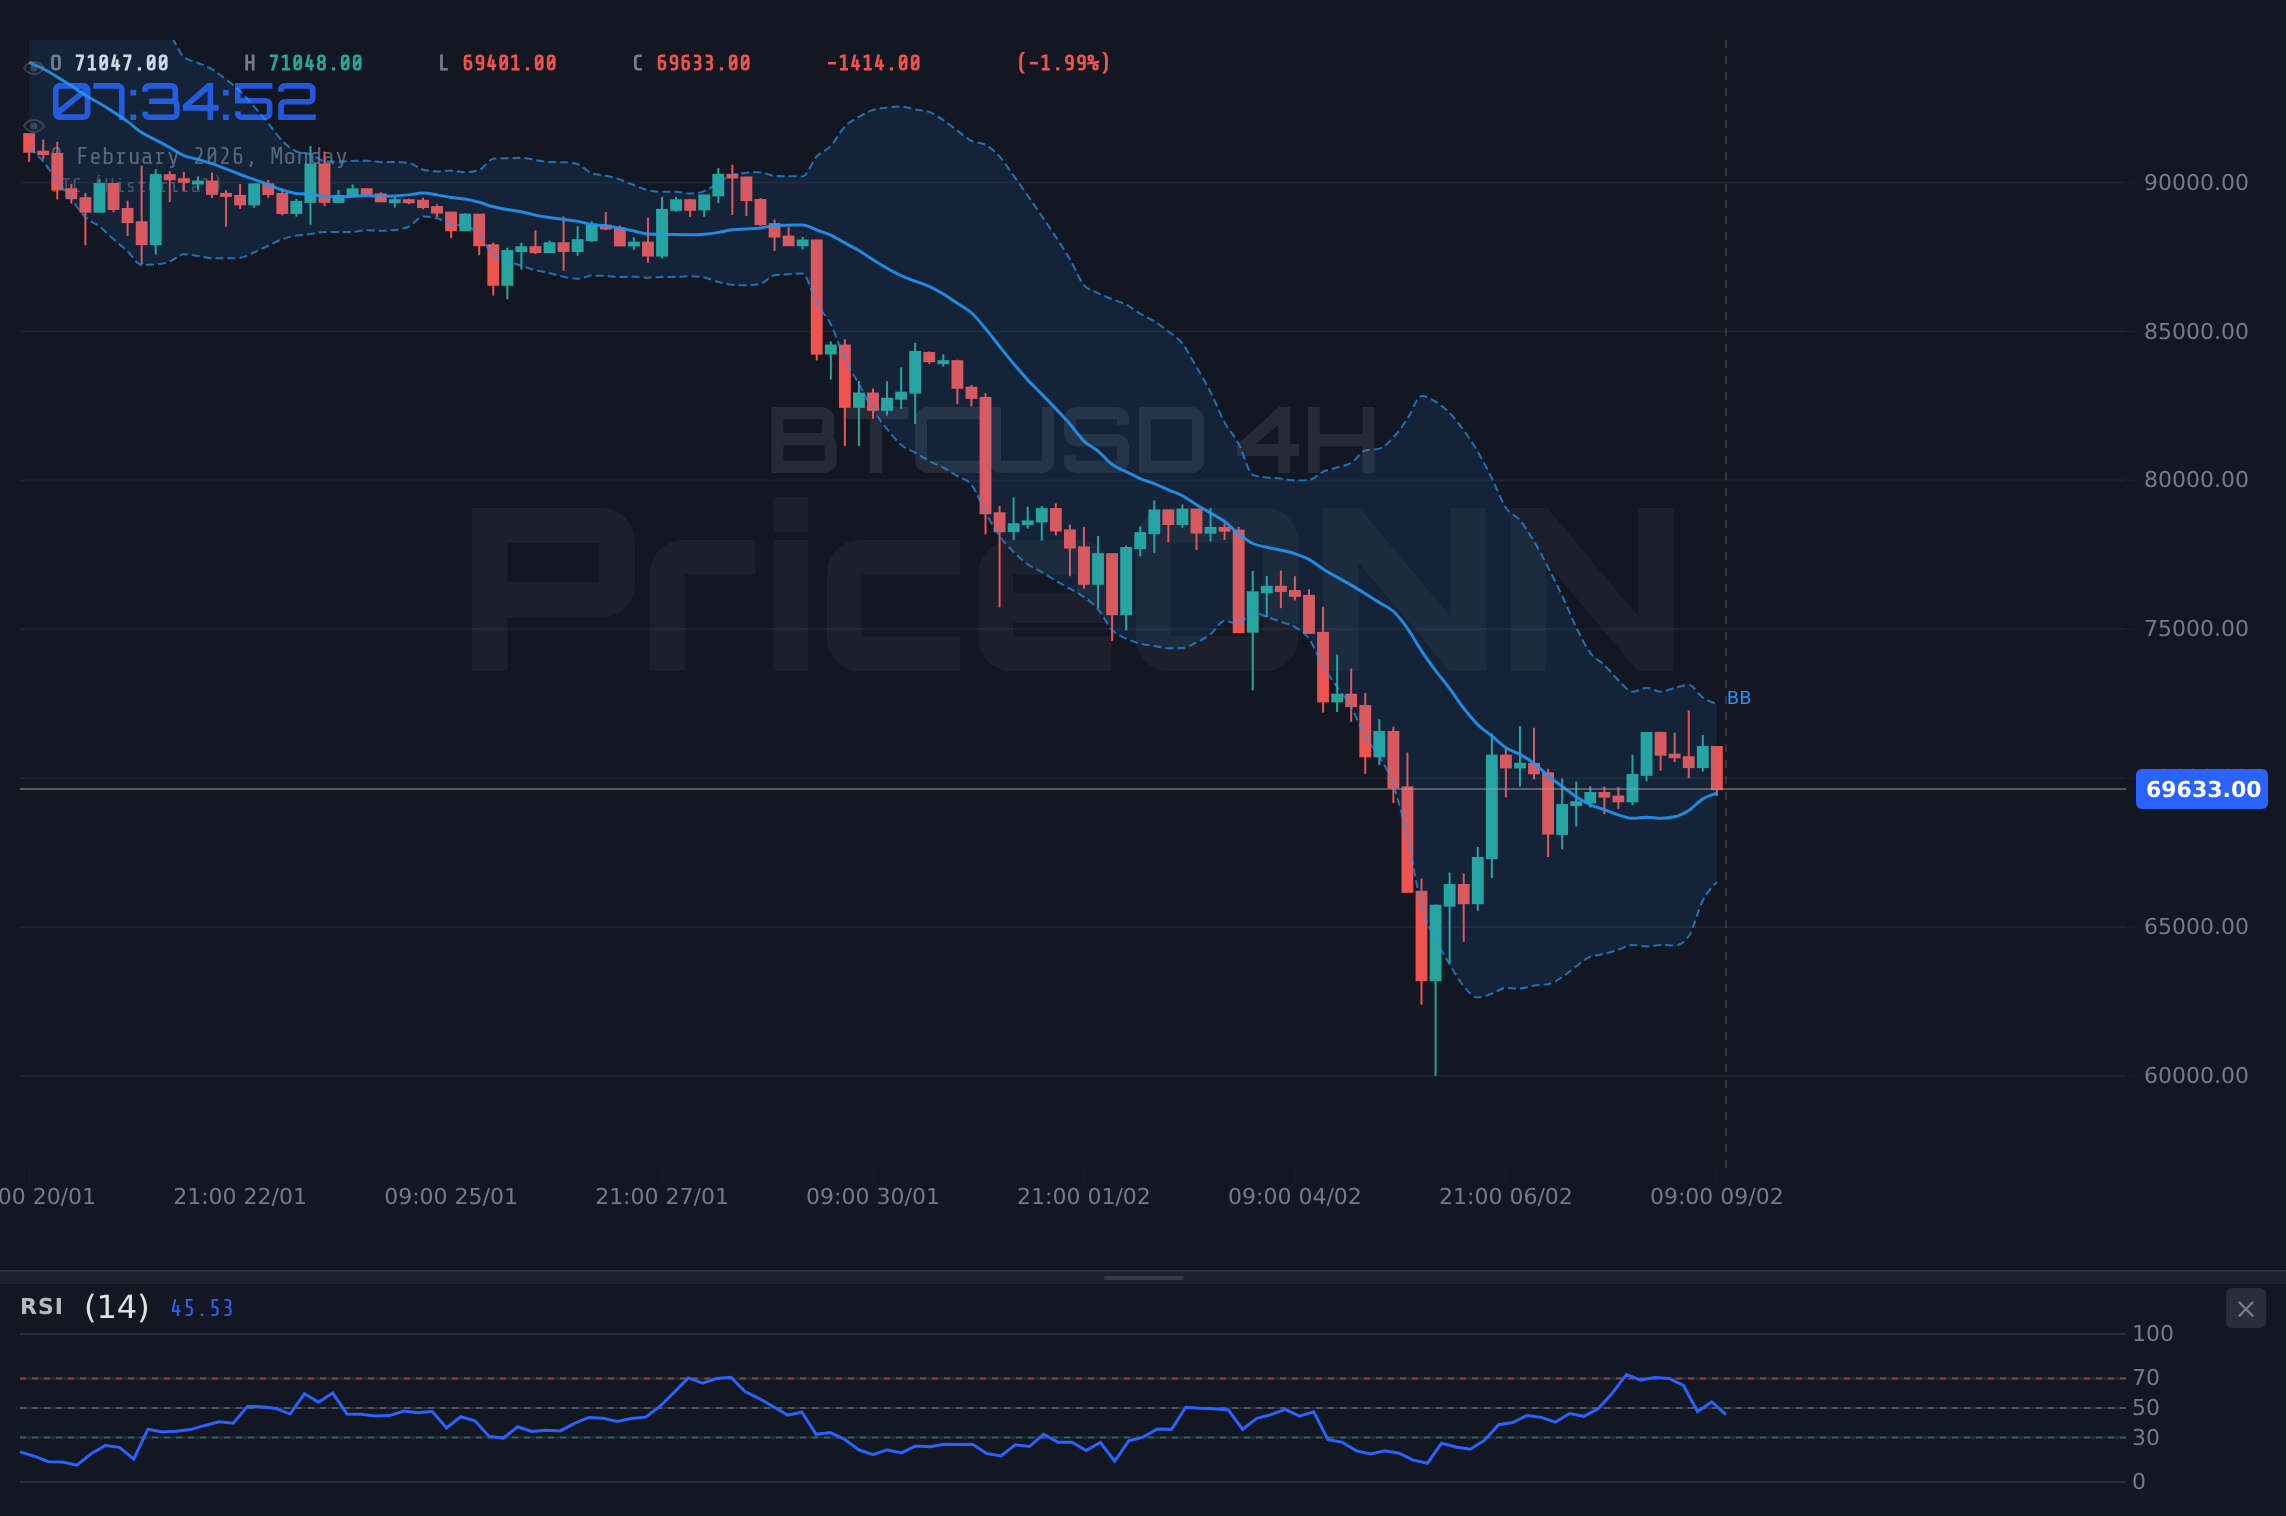Click the 90000.00 price axis label
Screen dimensions: 2286x1516
coord(2196,183)
